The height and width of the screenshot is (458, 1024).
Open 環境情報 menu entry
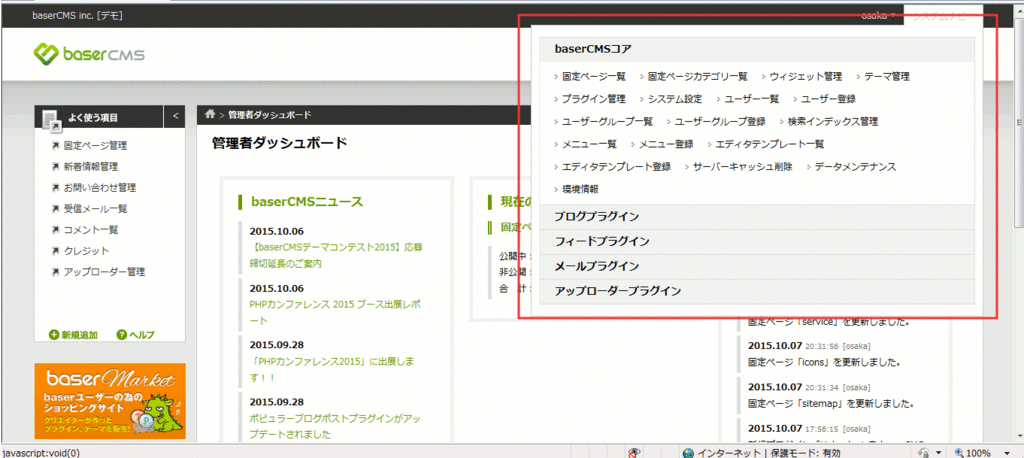coord(580,189)
